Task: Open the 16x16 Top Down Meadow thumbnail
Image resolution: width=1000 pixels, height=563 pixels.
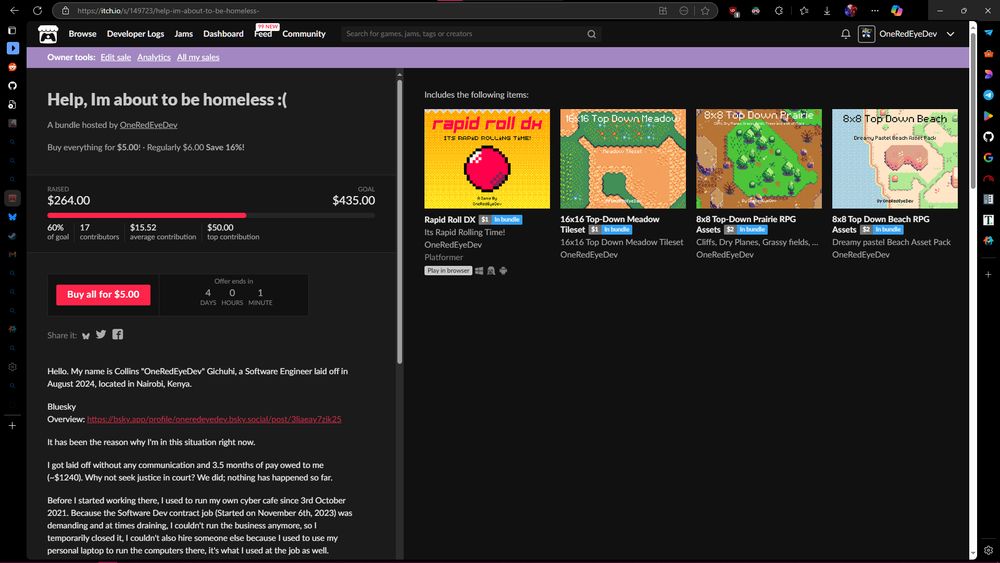Action: [x=622, y=158]
